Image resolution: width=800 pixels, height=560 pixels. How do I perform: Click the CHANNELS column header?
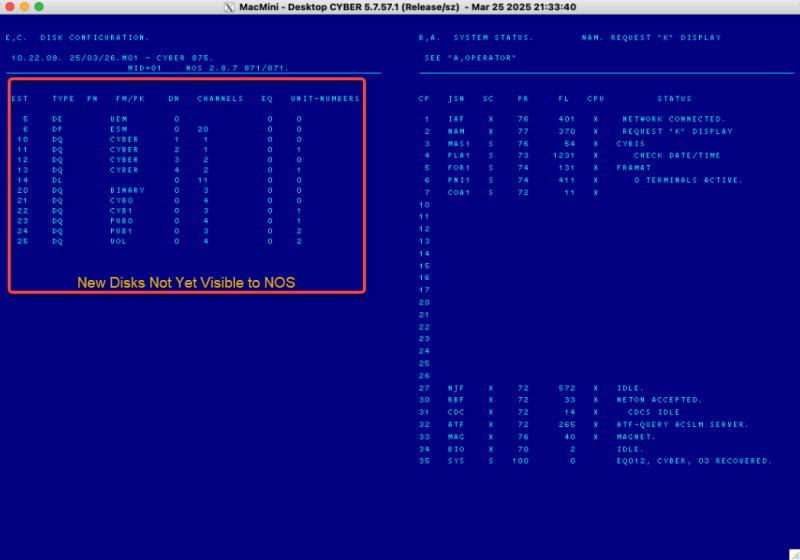[220, 98]
